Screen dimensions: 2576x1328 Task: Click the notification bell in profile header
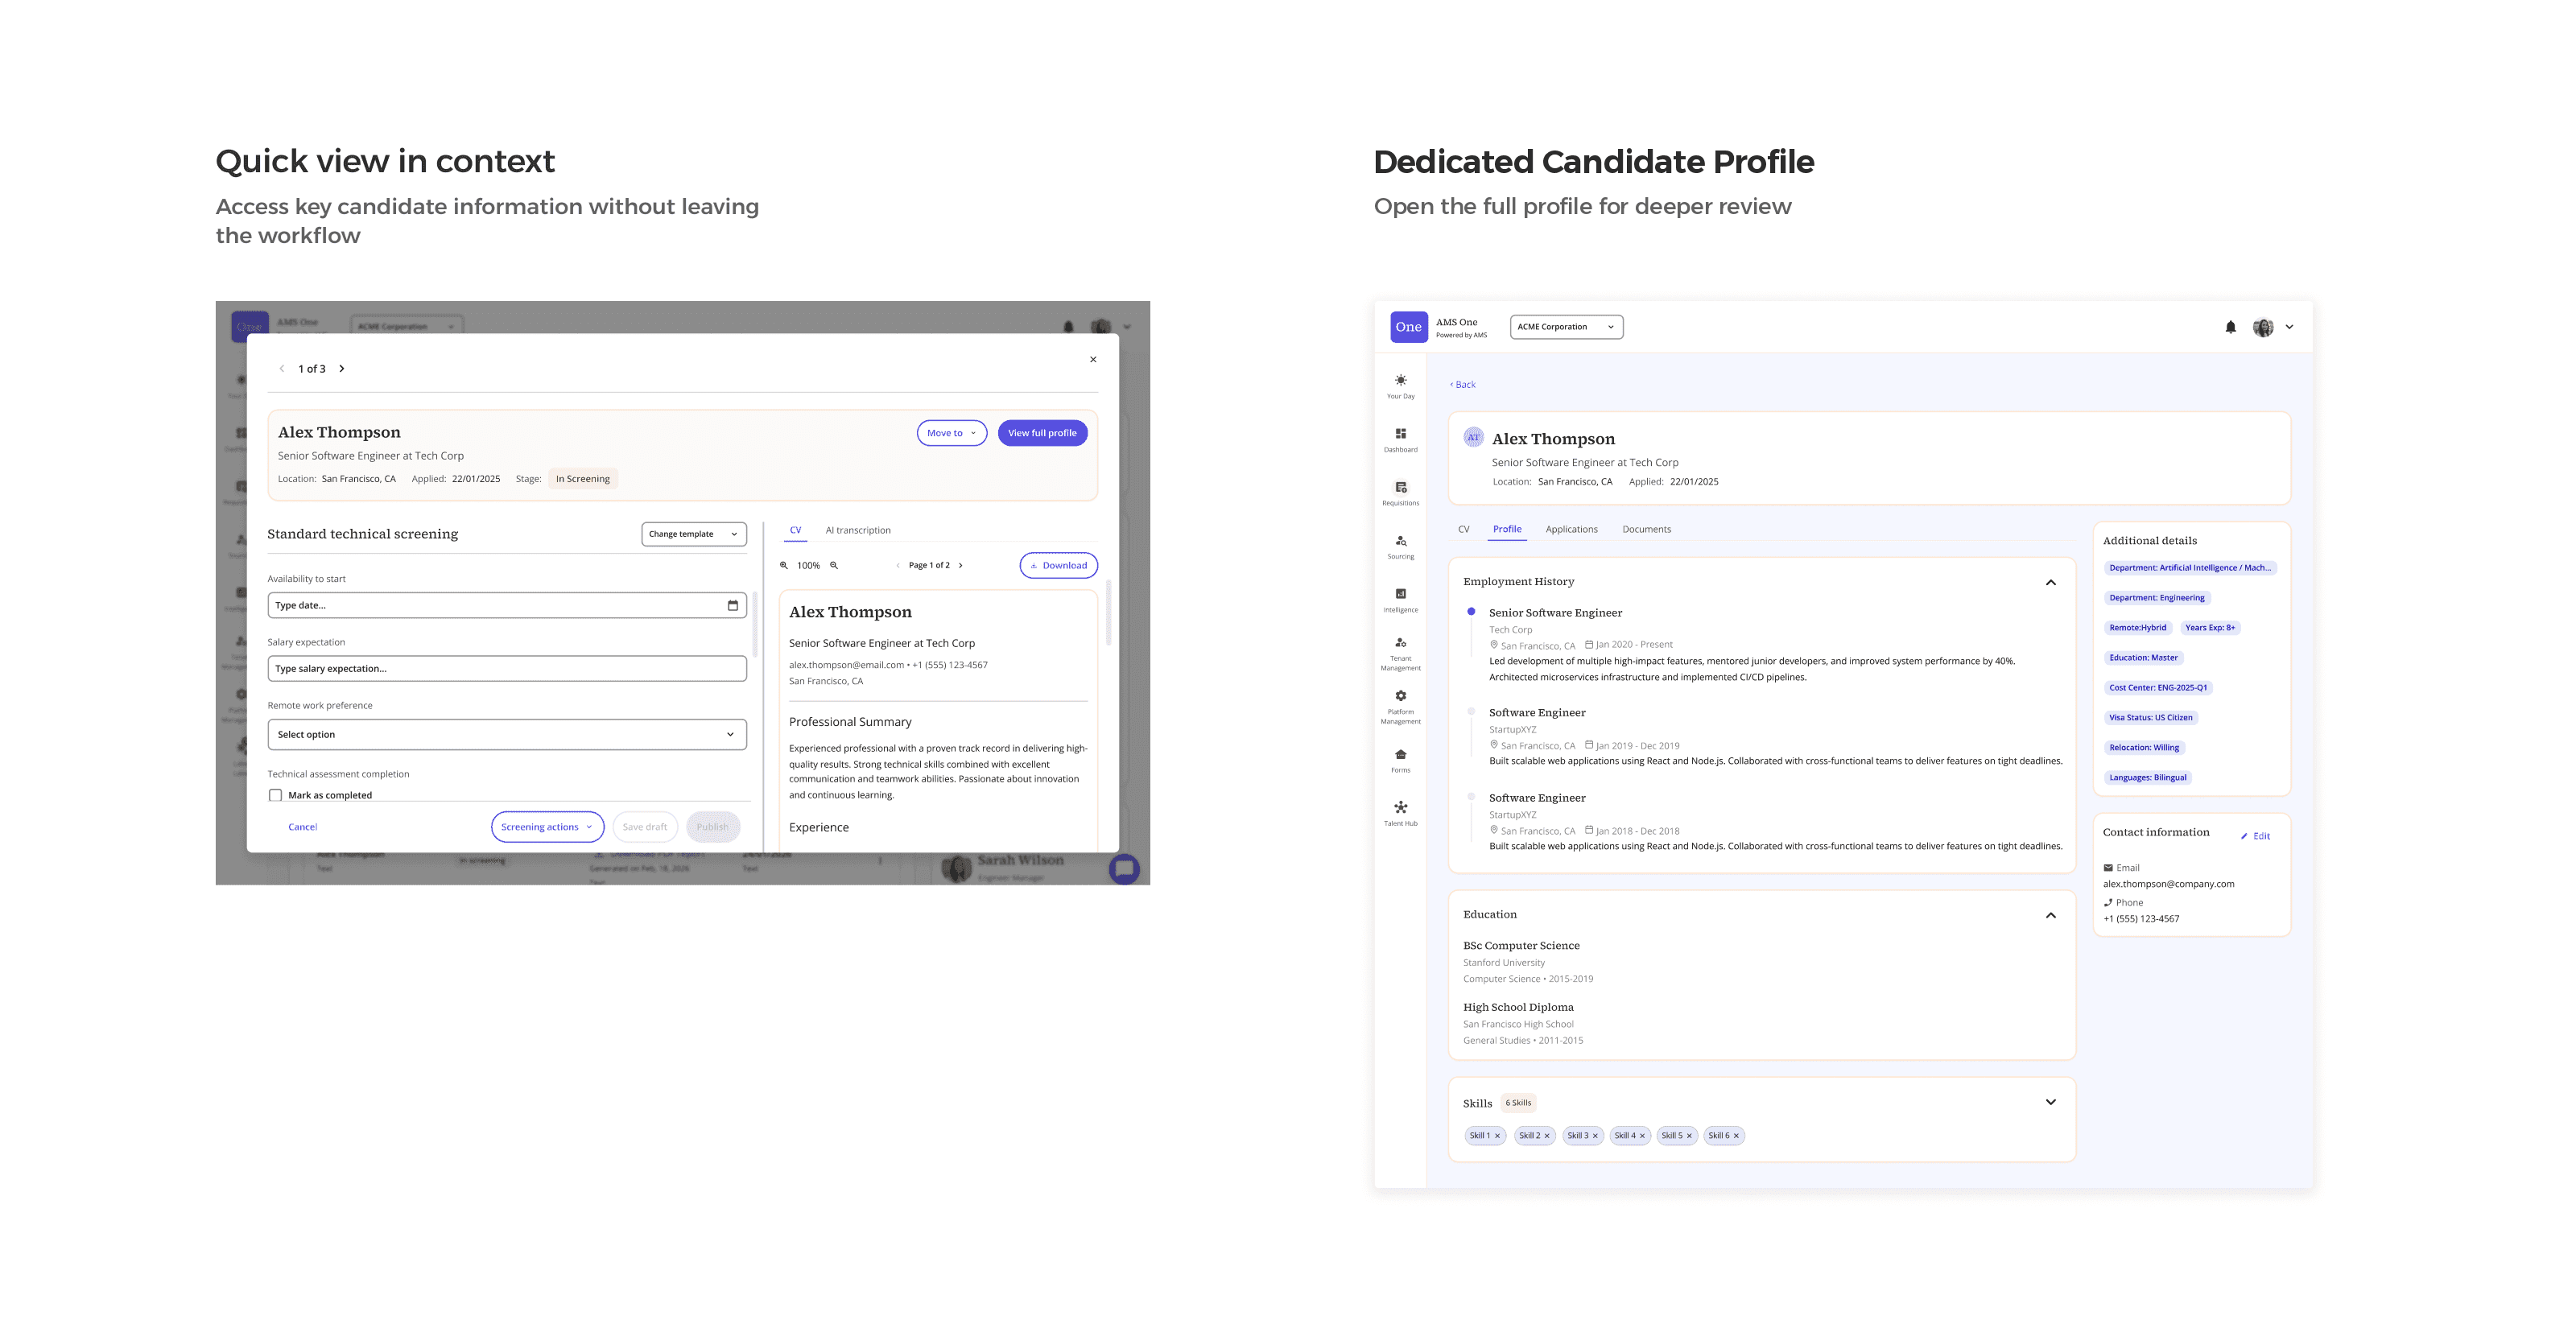pyautogui.click(x=2230, y=327)
